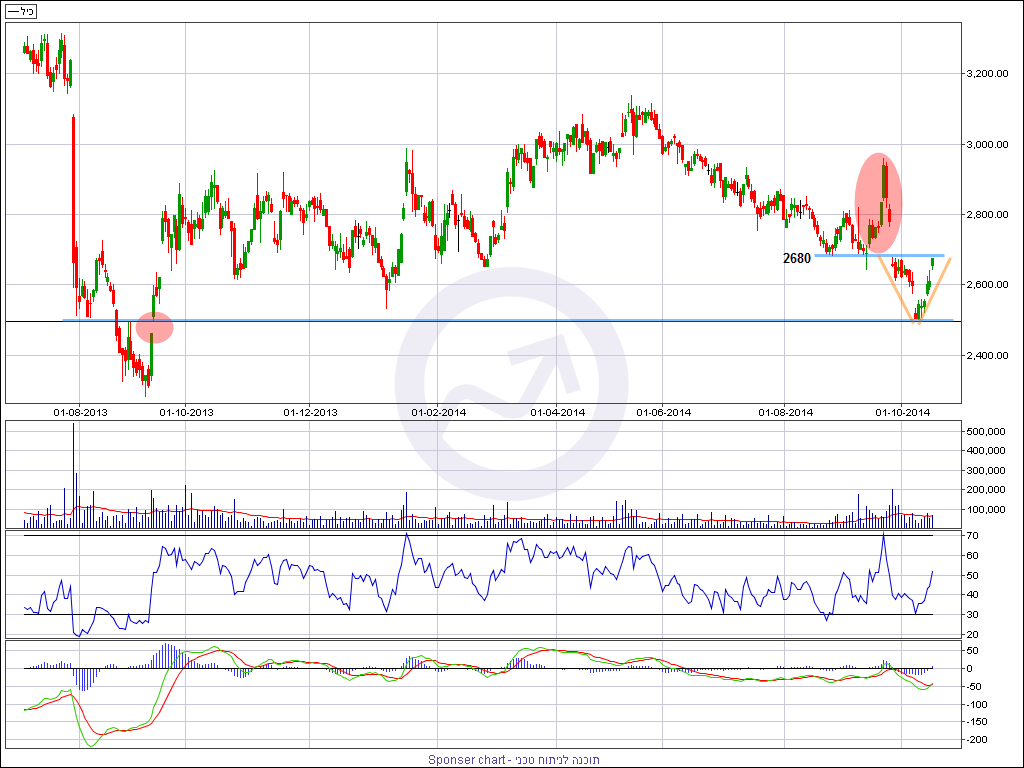Pick the 01-06-2014 date marker
The height and width of the screenshot is (768, 1024).
point(664,412)
